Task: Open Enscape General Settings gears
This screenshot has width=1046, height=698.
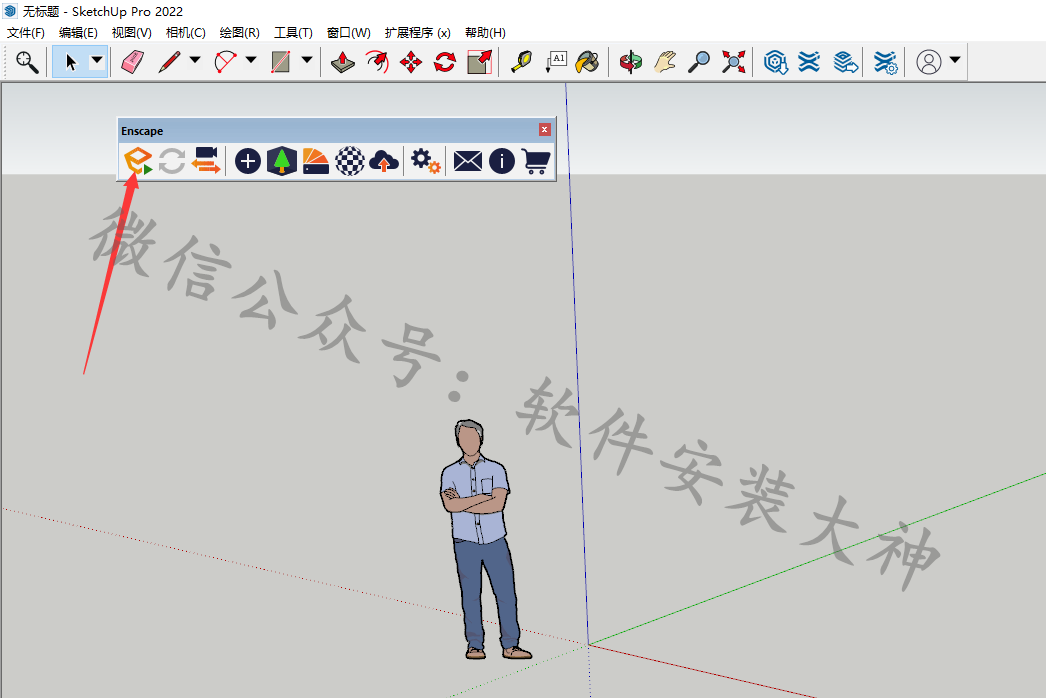Action: click(426, 161)
